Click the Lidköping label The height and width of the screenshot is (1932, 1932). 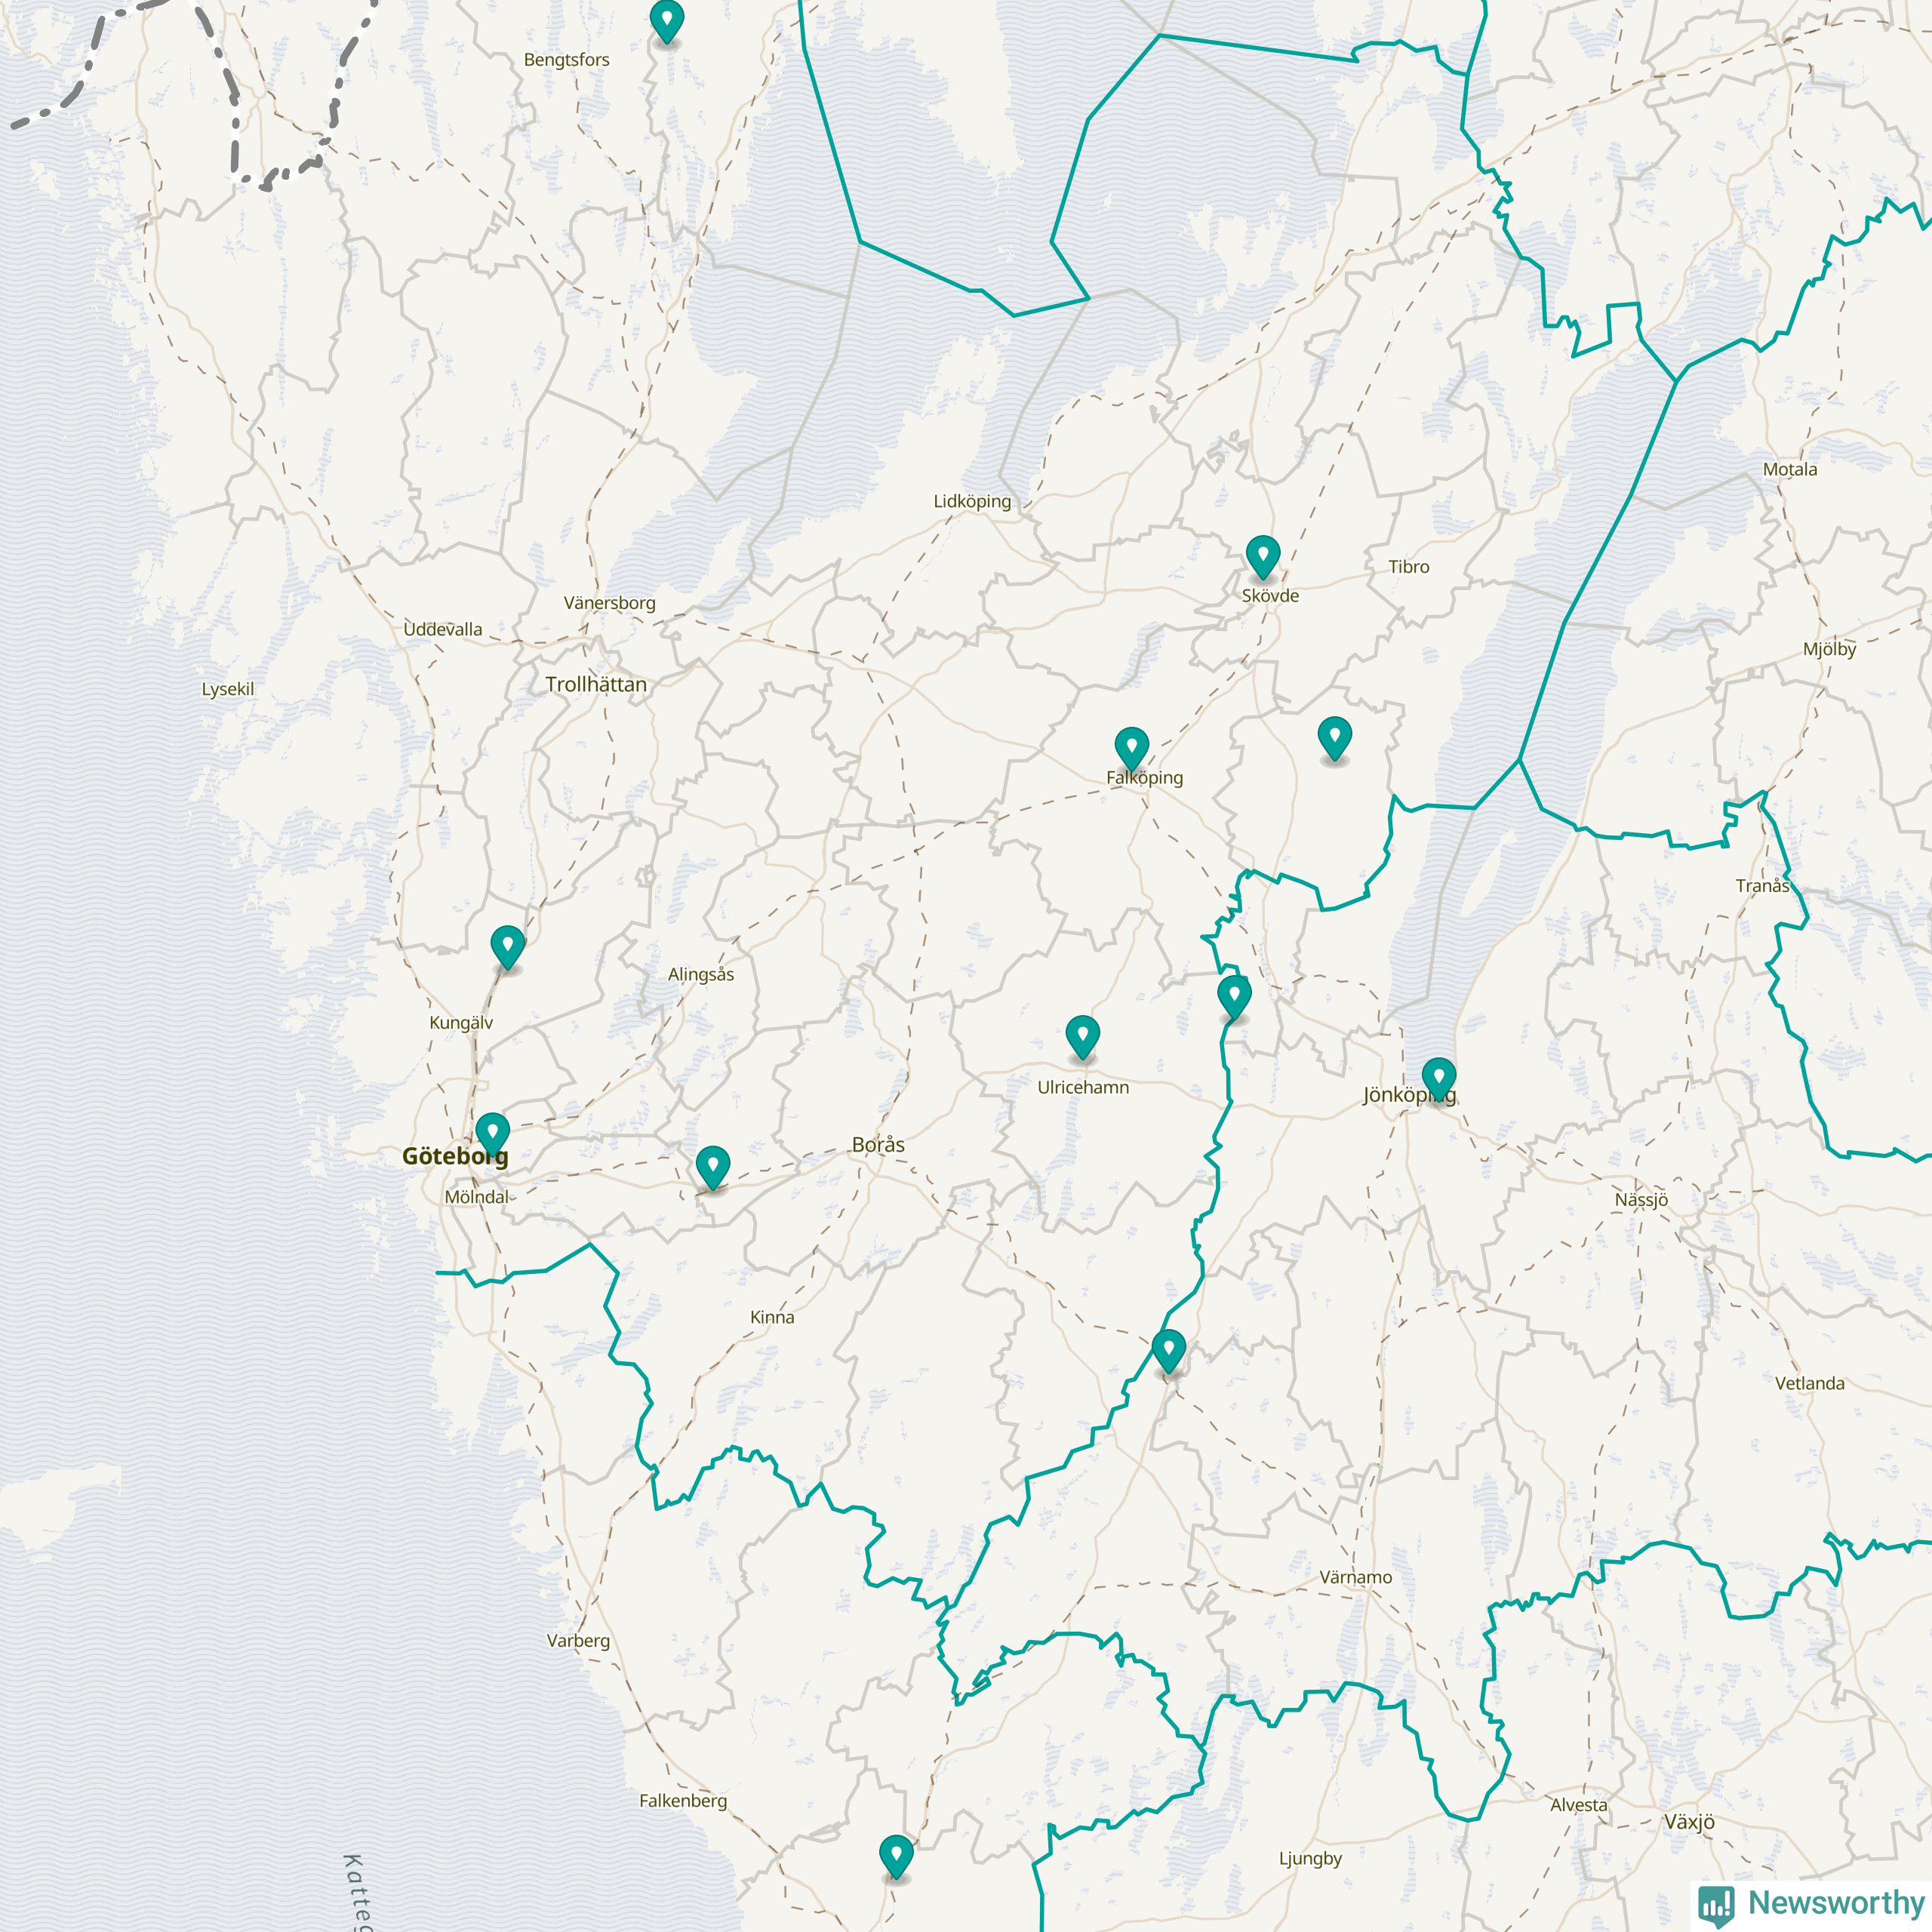[972, 501]
